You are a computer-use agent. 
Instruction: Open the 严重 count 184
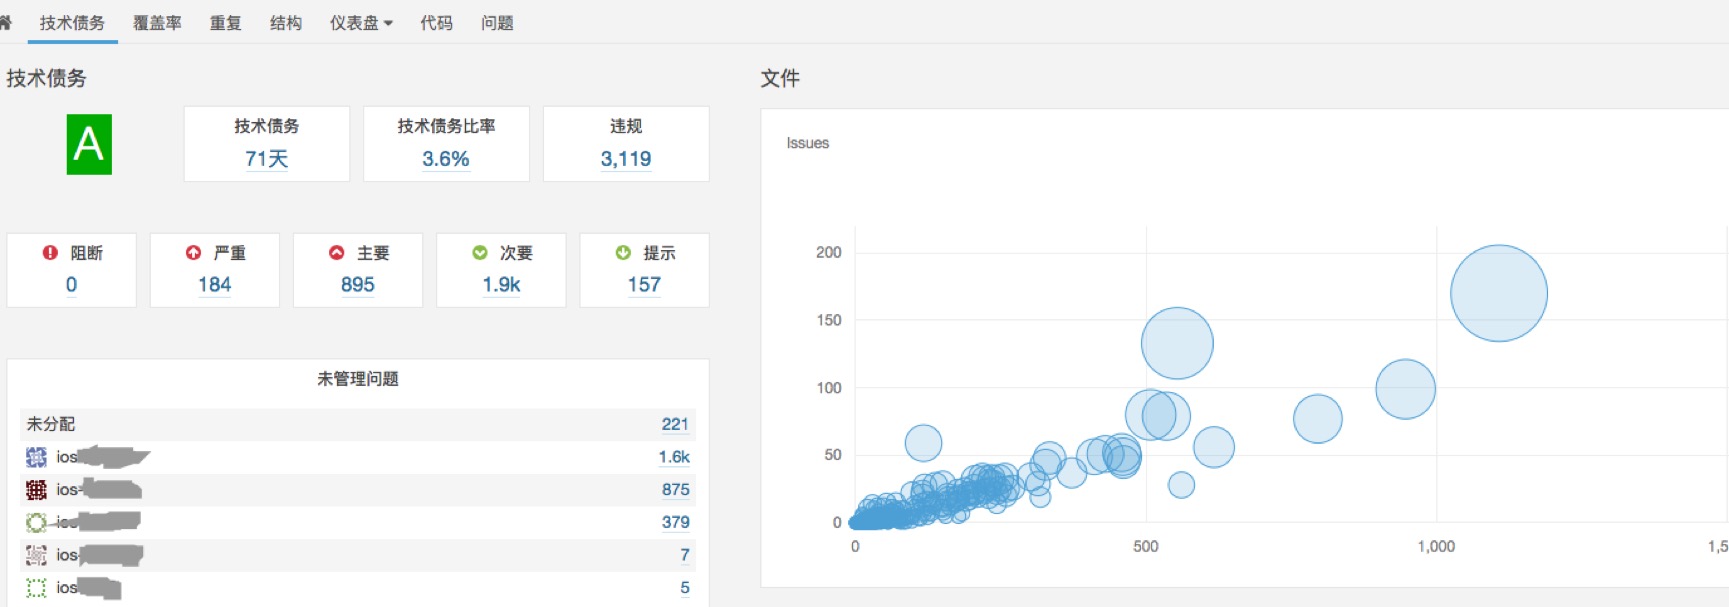coord(214,285)
